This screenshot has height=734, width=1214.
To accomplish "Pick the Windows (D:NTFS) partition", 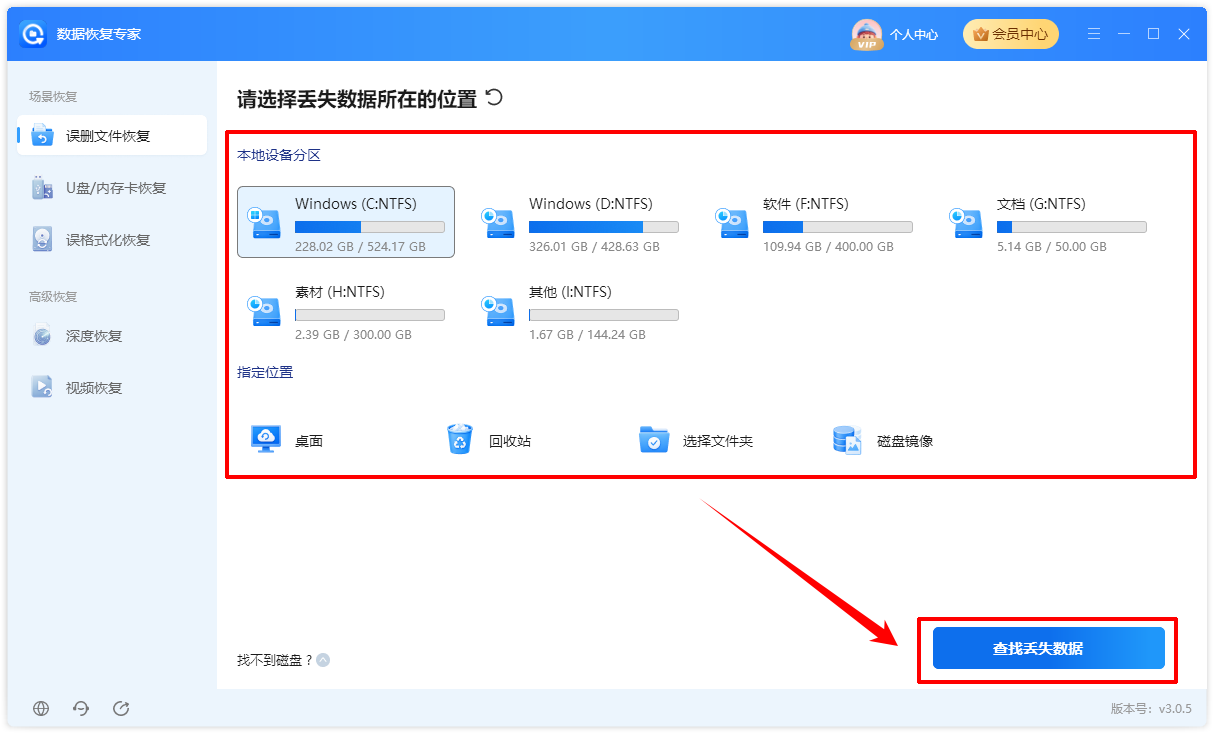I will tap(580, 222).
